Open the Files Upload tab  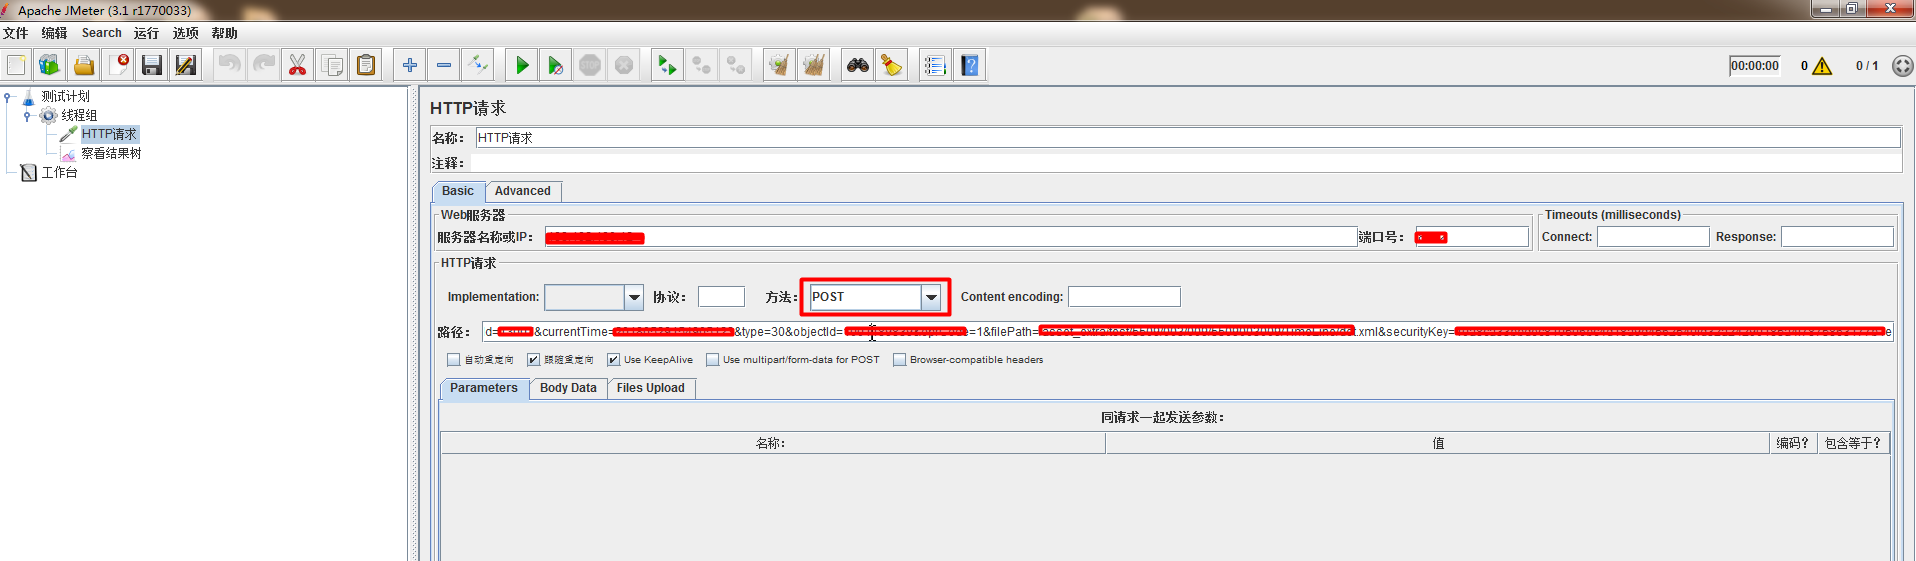651,388
